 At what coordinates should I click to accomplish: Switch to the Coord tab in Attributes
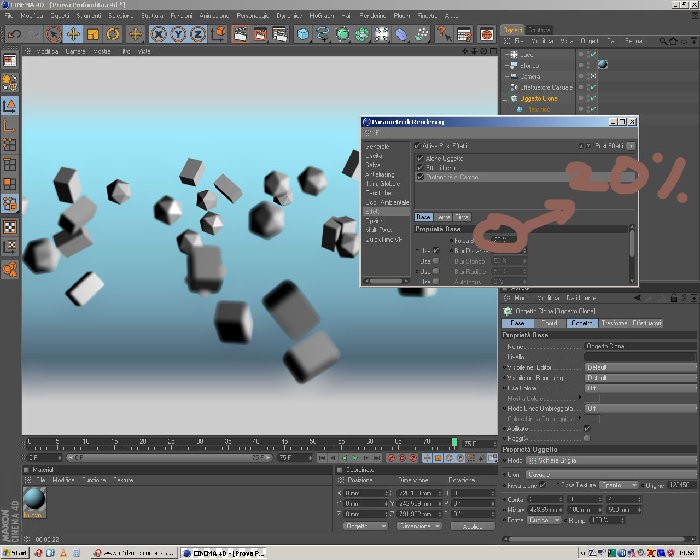549,323
